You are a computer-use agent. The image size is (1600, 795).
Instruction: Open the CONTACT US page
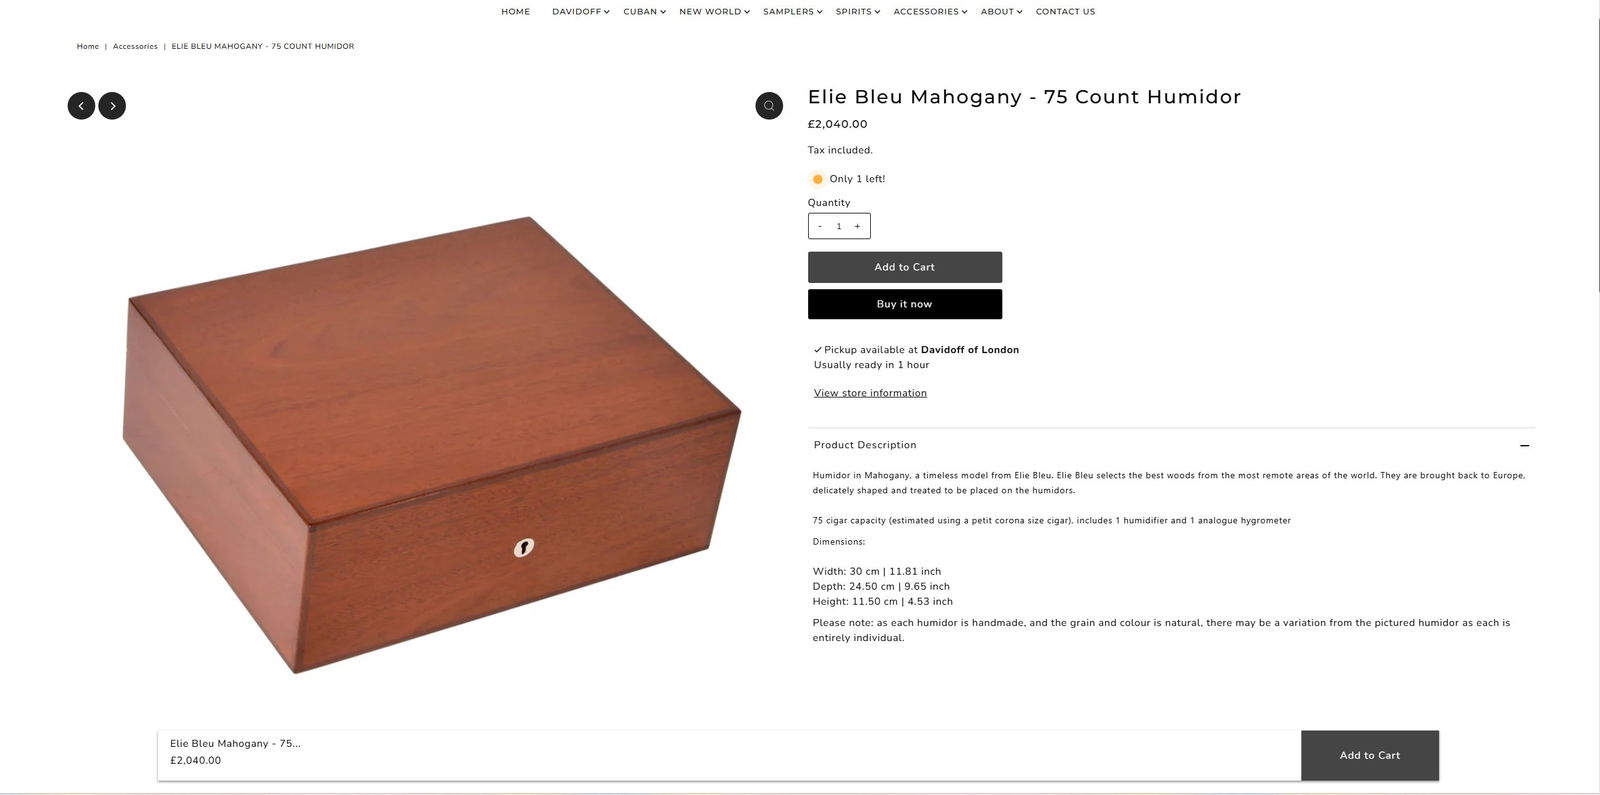1064,11
